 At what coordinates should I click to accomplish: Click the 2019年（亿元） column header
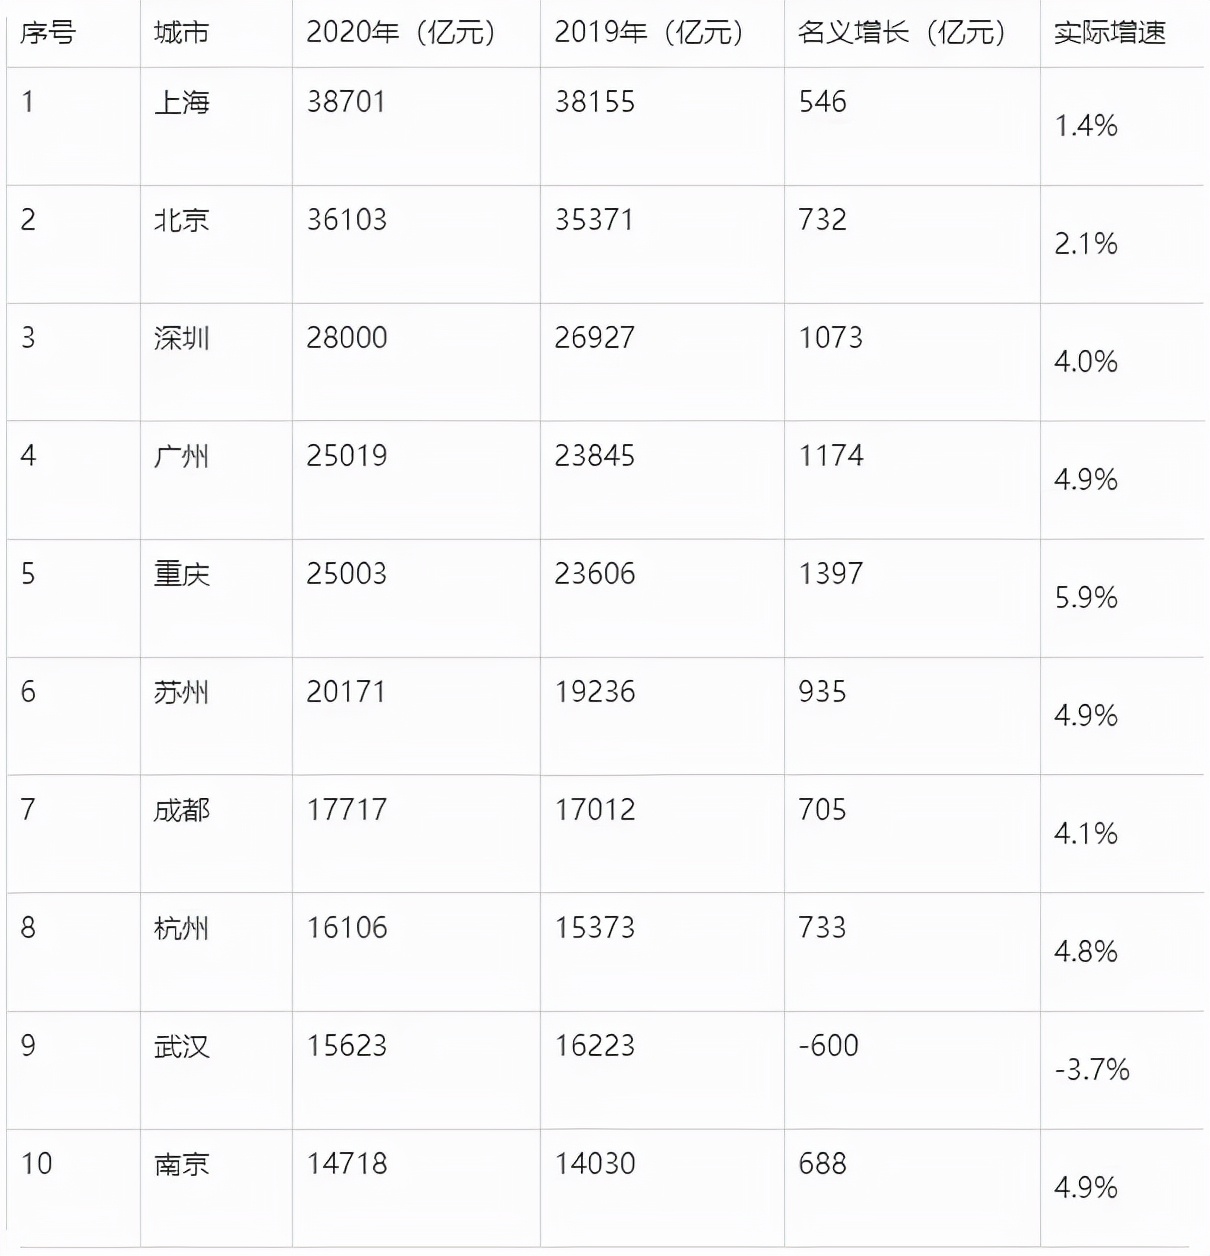point(649,33)
